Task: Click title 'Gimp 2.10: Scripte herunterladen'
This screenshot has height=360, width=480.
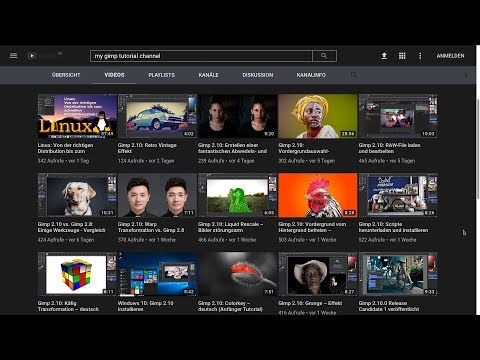Action: pyautogui.click(x=394, y=227)
